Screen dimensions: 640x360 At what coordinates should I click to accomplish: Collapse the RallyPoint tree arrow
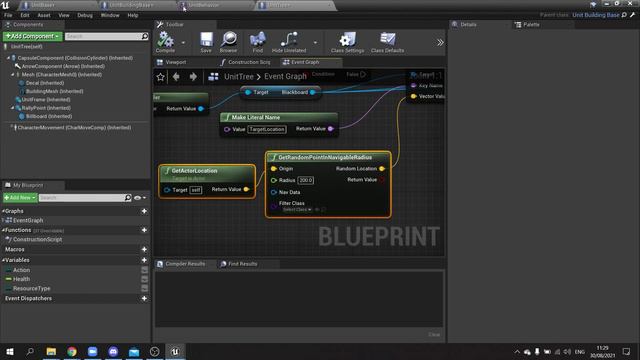(x=13, y=108)
